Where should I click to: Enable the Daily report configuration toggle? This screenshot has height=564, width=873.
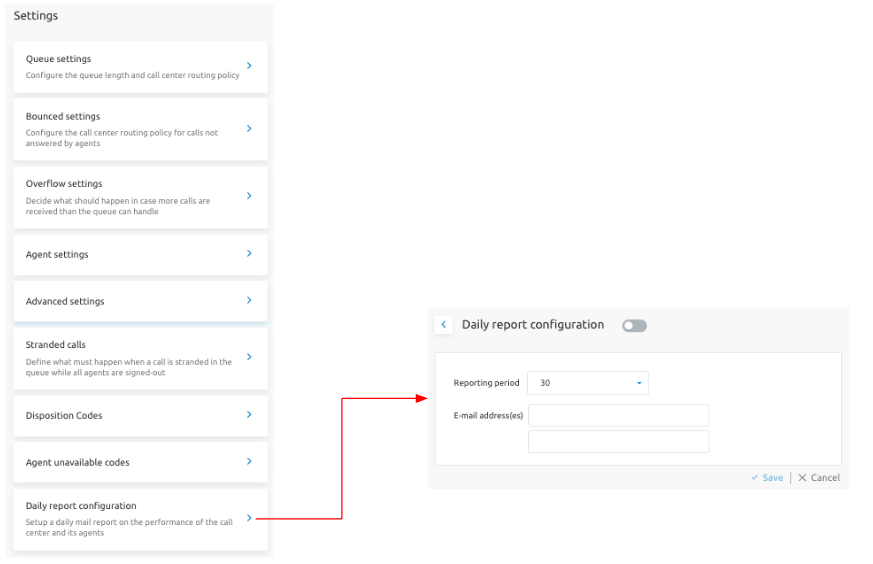coord(634,326)
